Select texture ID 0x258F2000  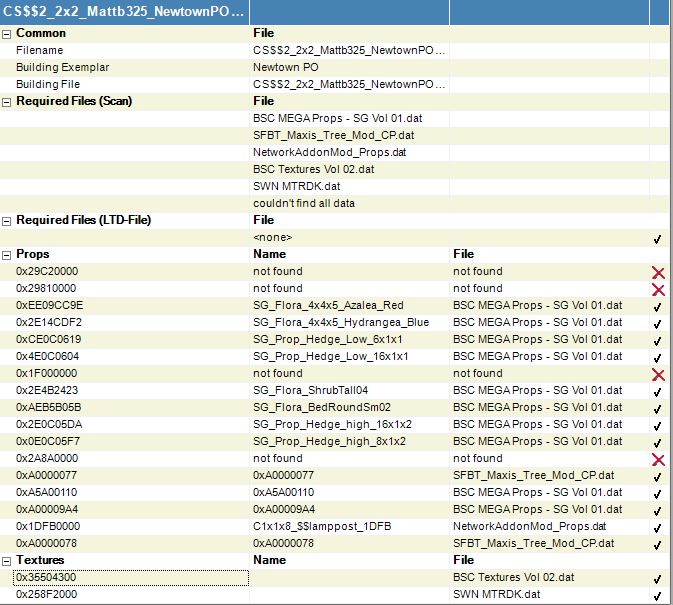click(46, 594)
